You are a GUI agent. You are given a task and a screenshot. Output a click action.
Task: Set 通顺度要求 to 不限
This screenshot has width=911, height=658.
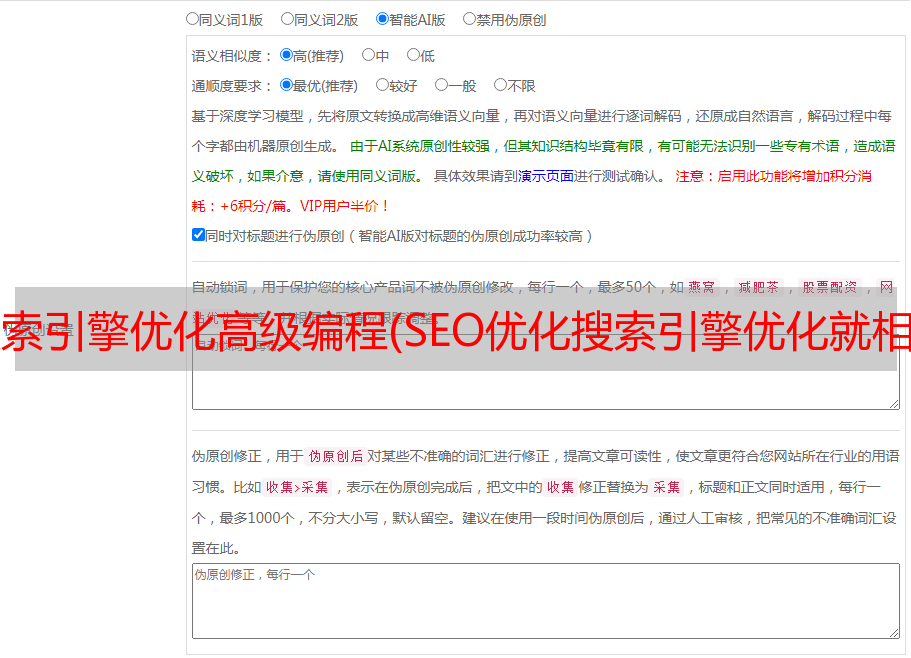pyautogui.click(x=500, y=85)
